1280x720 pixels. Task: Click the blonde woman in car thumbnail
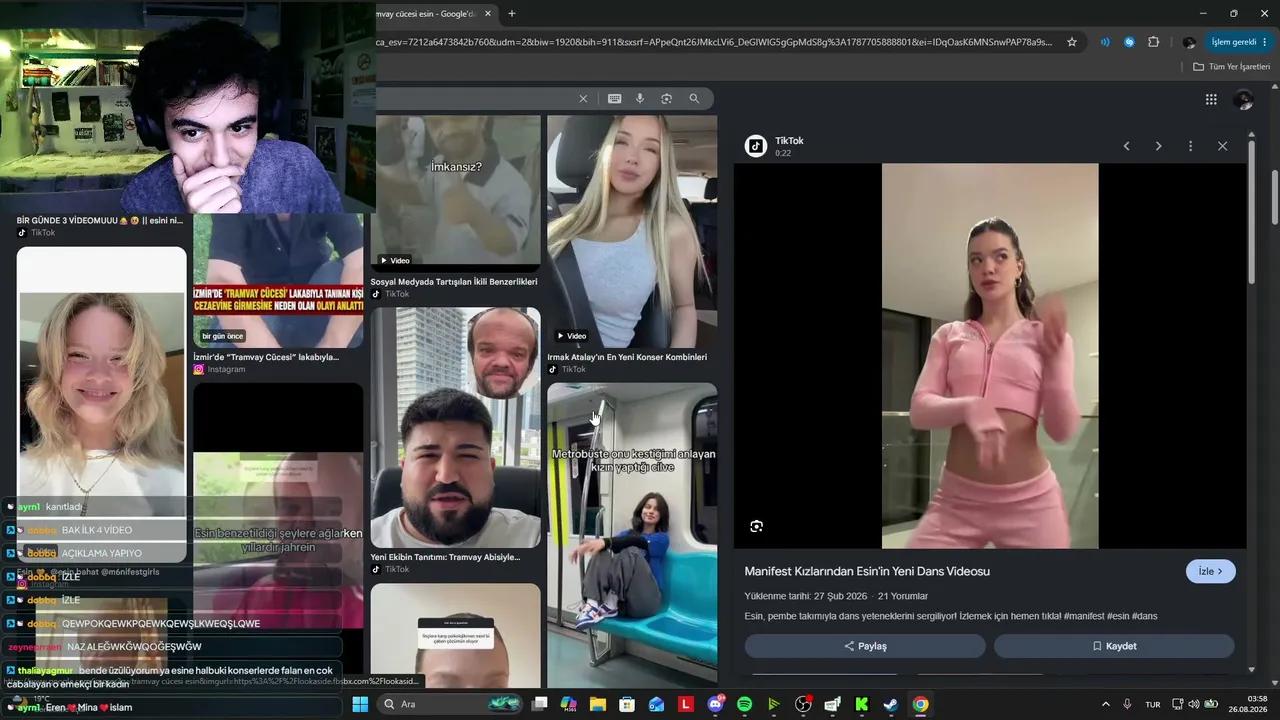point(632,231)
